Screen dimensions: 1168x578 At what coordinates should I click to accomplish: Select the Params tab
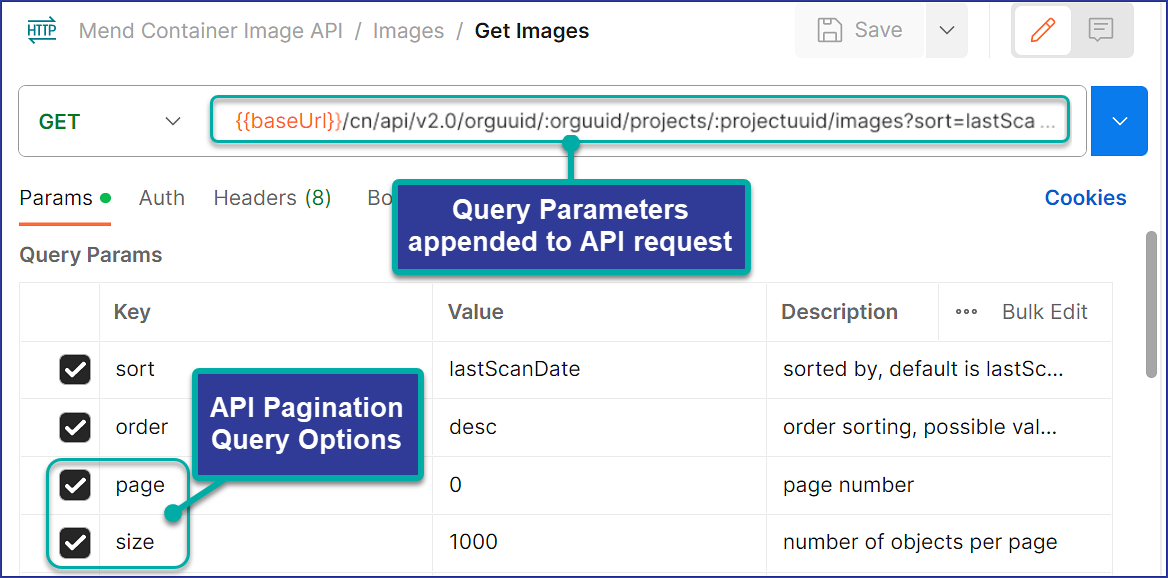[x=56, y=198]
